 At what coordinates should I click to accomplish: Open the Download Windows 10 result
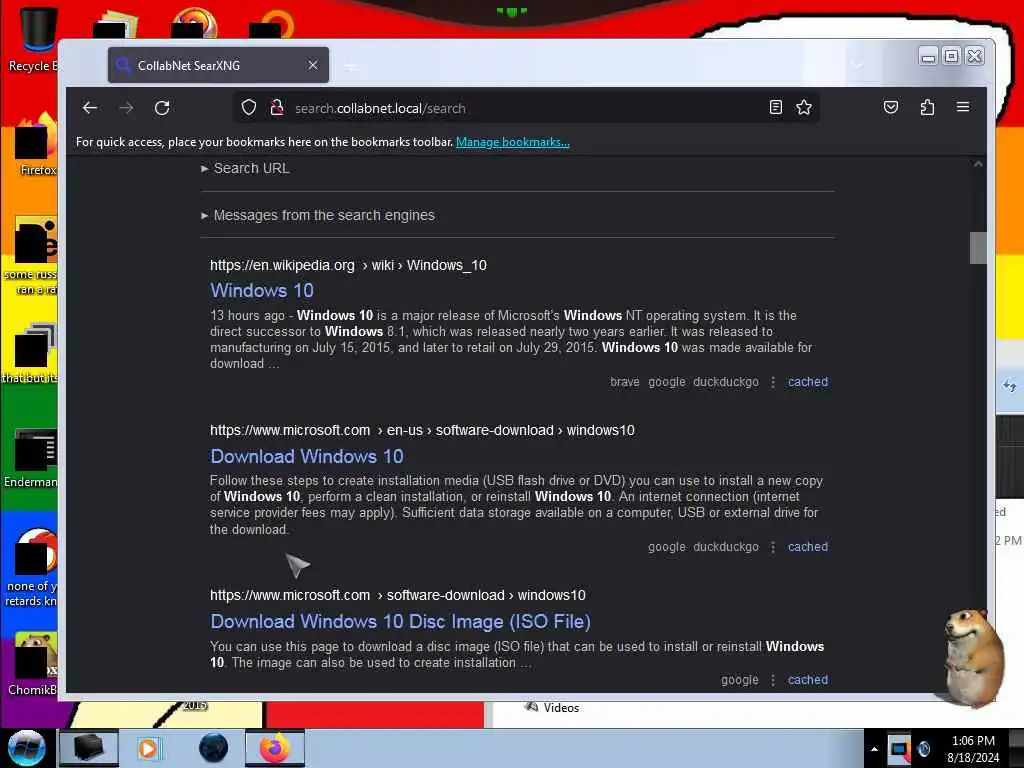point(307,456)
